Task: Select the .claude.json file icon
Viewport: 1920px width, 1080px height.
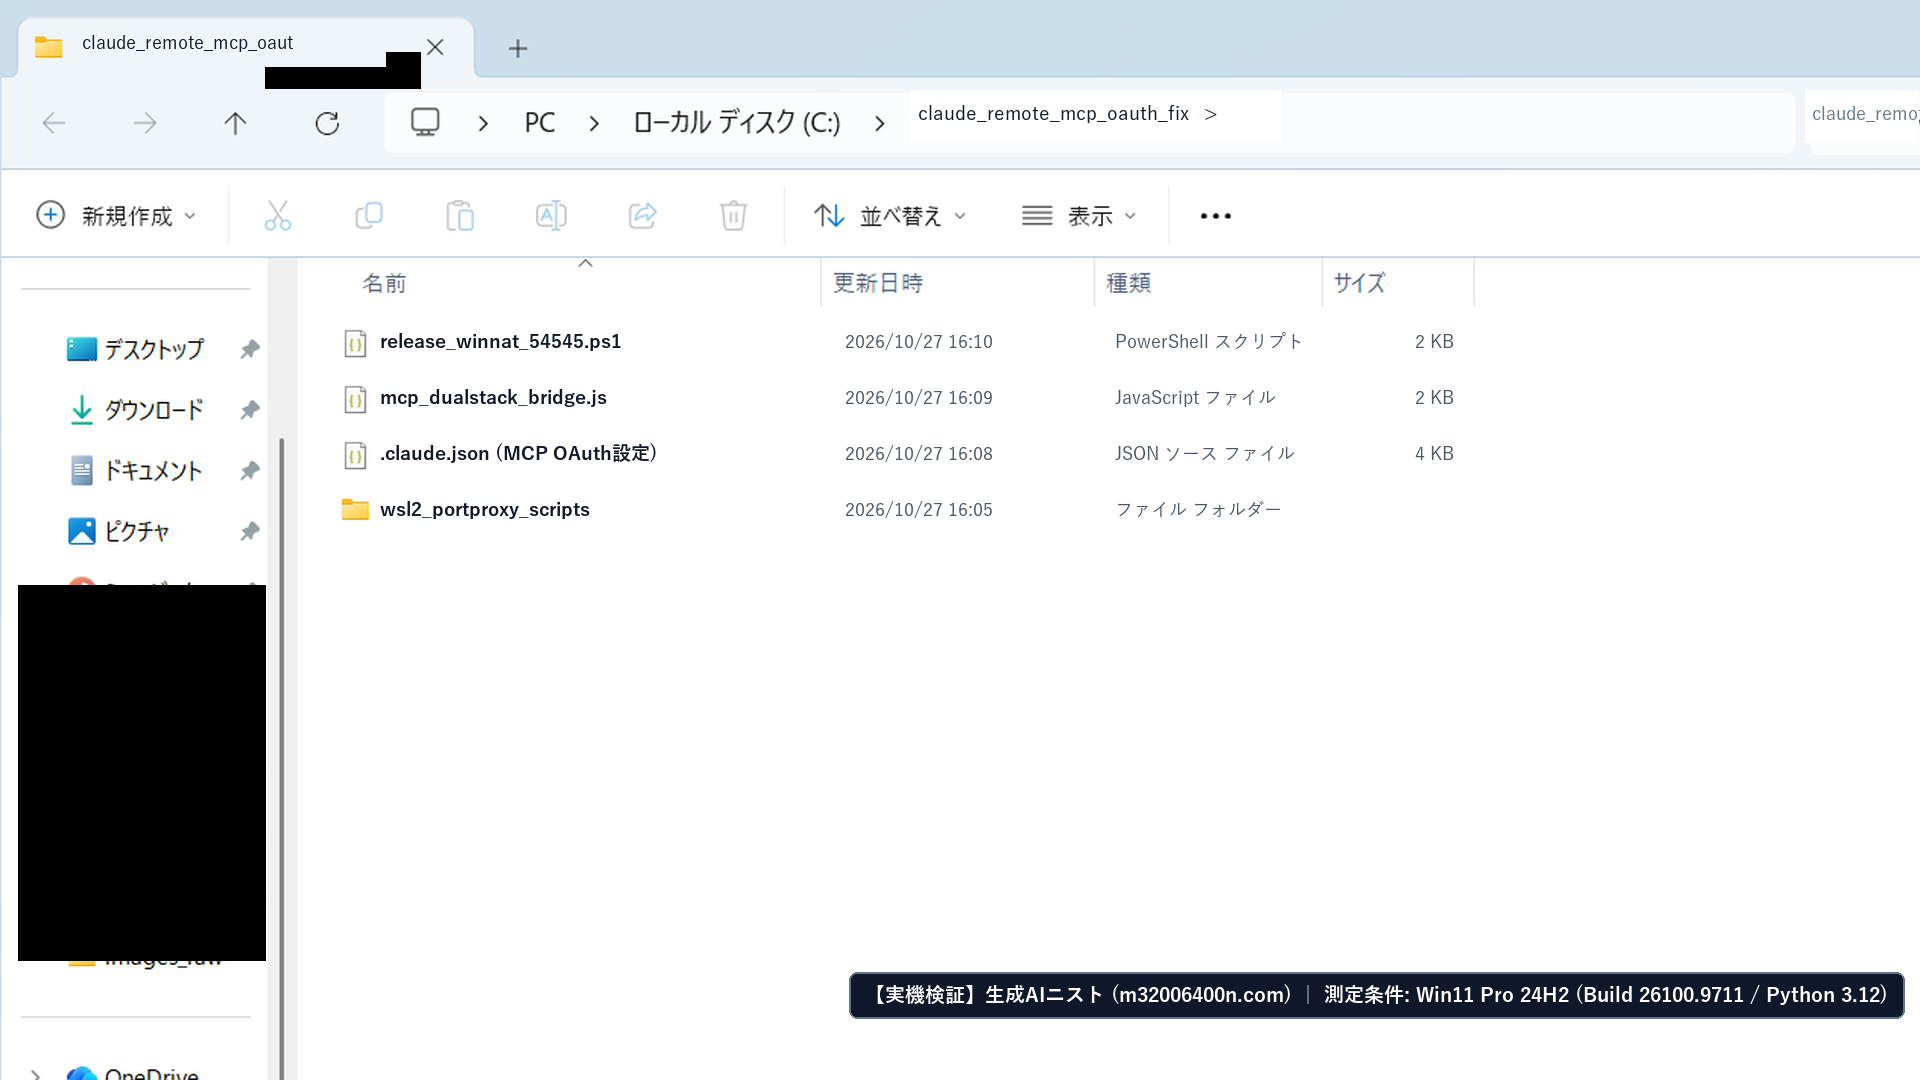Action: coord(355,455)
